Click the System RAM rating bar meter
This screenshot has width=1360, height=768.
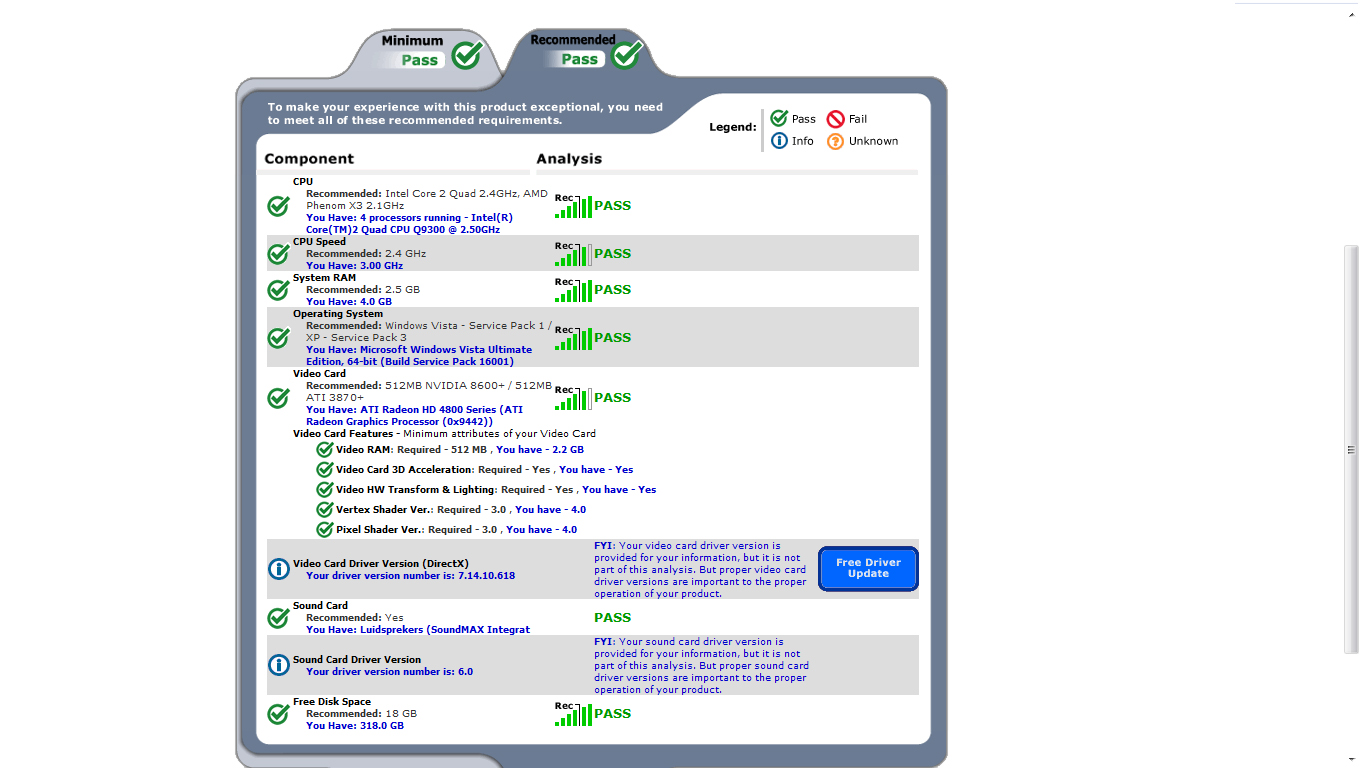(573, 290)
